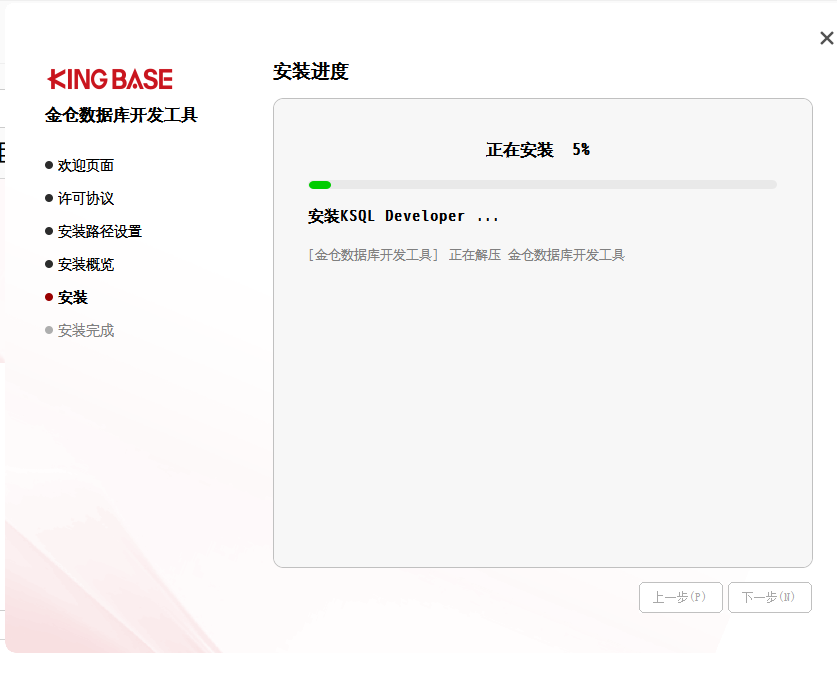
Task: Click the 正在安装 5% status text
Action: [x=538, y=150]
